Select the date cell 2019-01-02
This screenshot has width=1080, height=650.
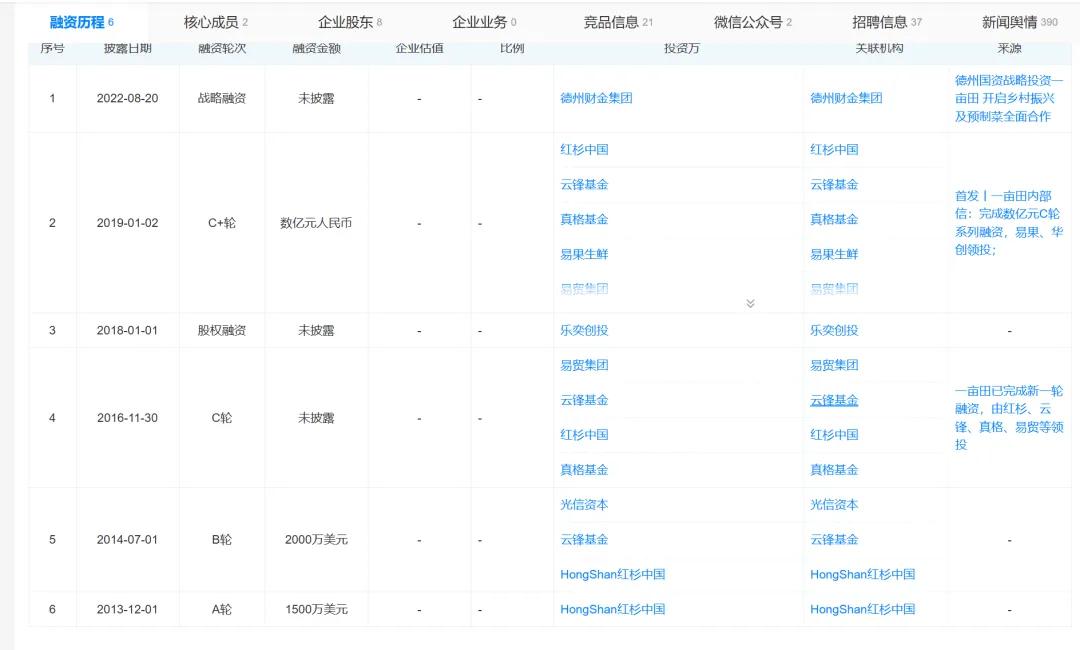pos(127,223)
